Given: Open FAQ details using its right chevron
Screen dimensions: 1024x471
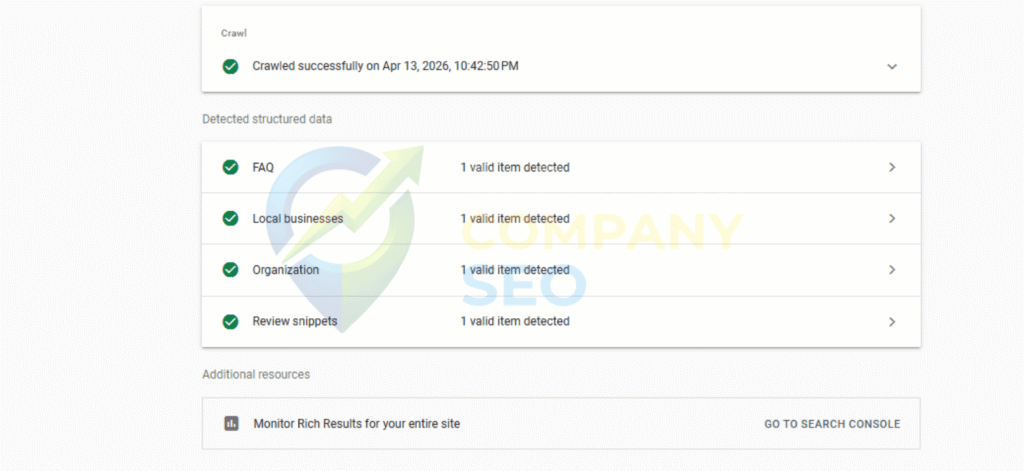Looking at the screenshot, I should [892, 167].
